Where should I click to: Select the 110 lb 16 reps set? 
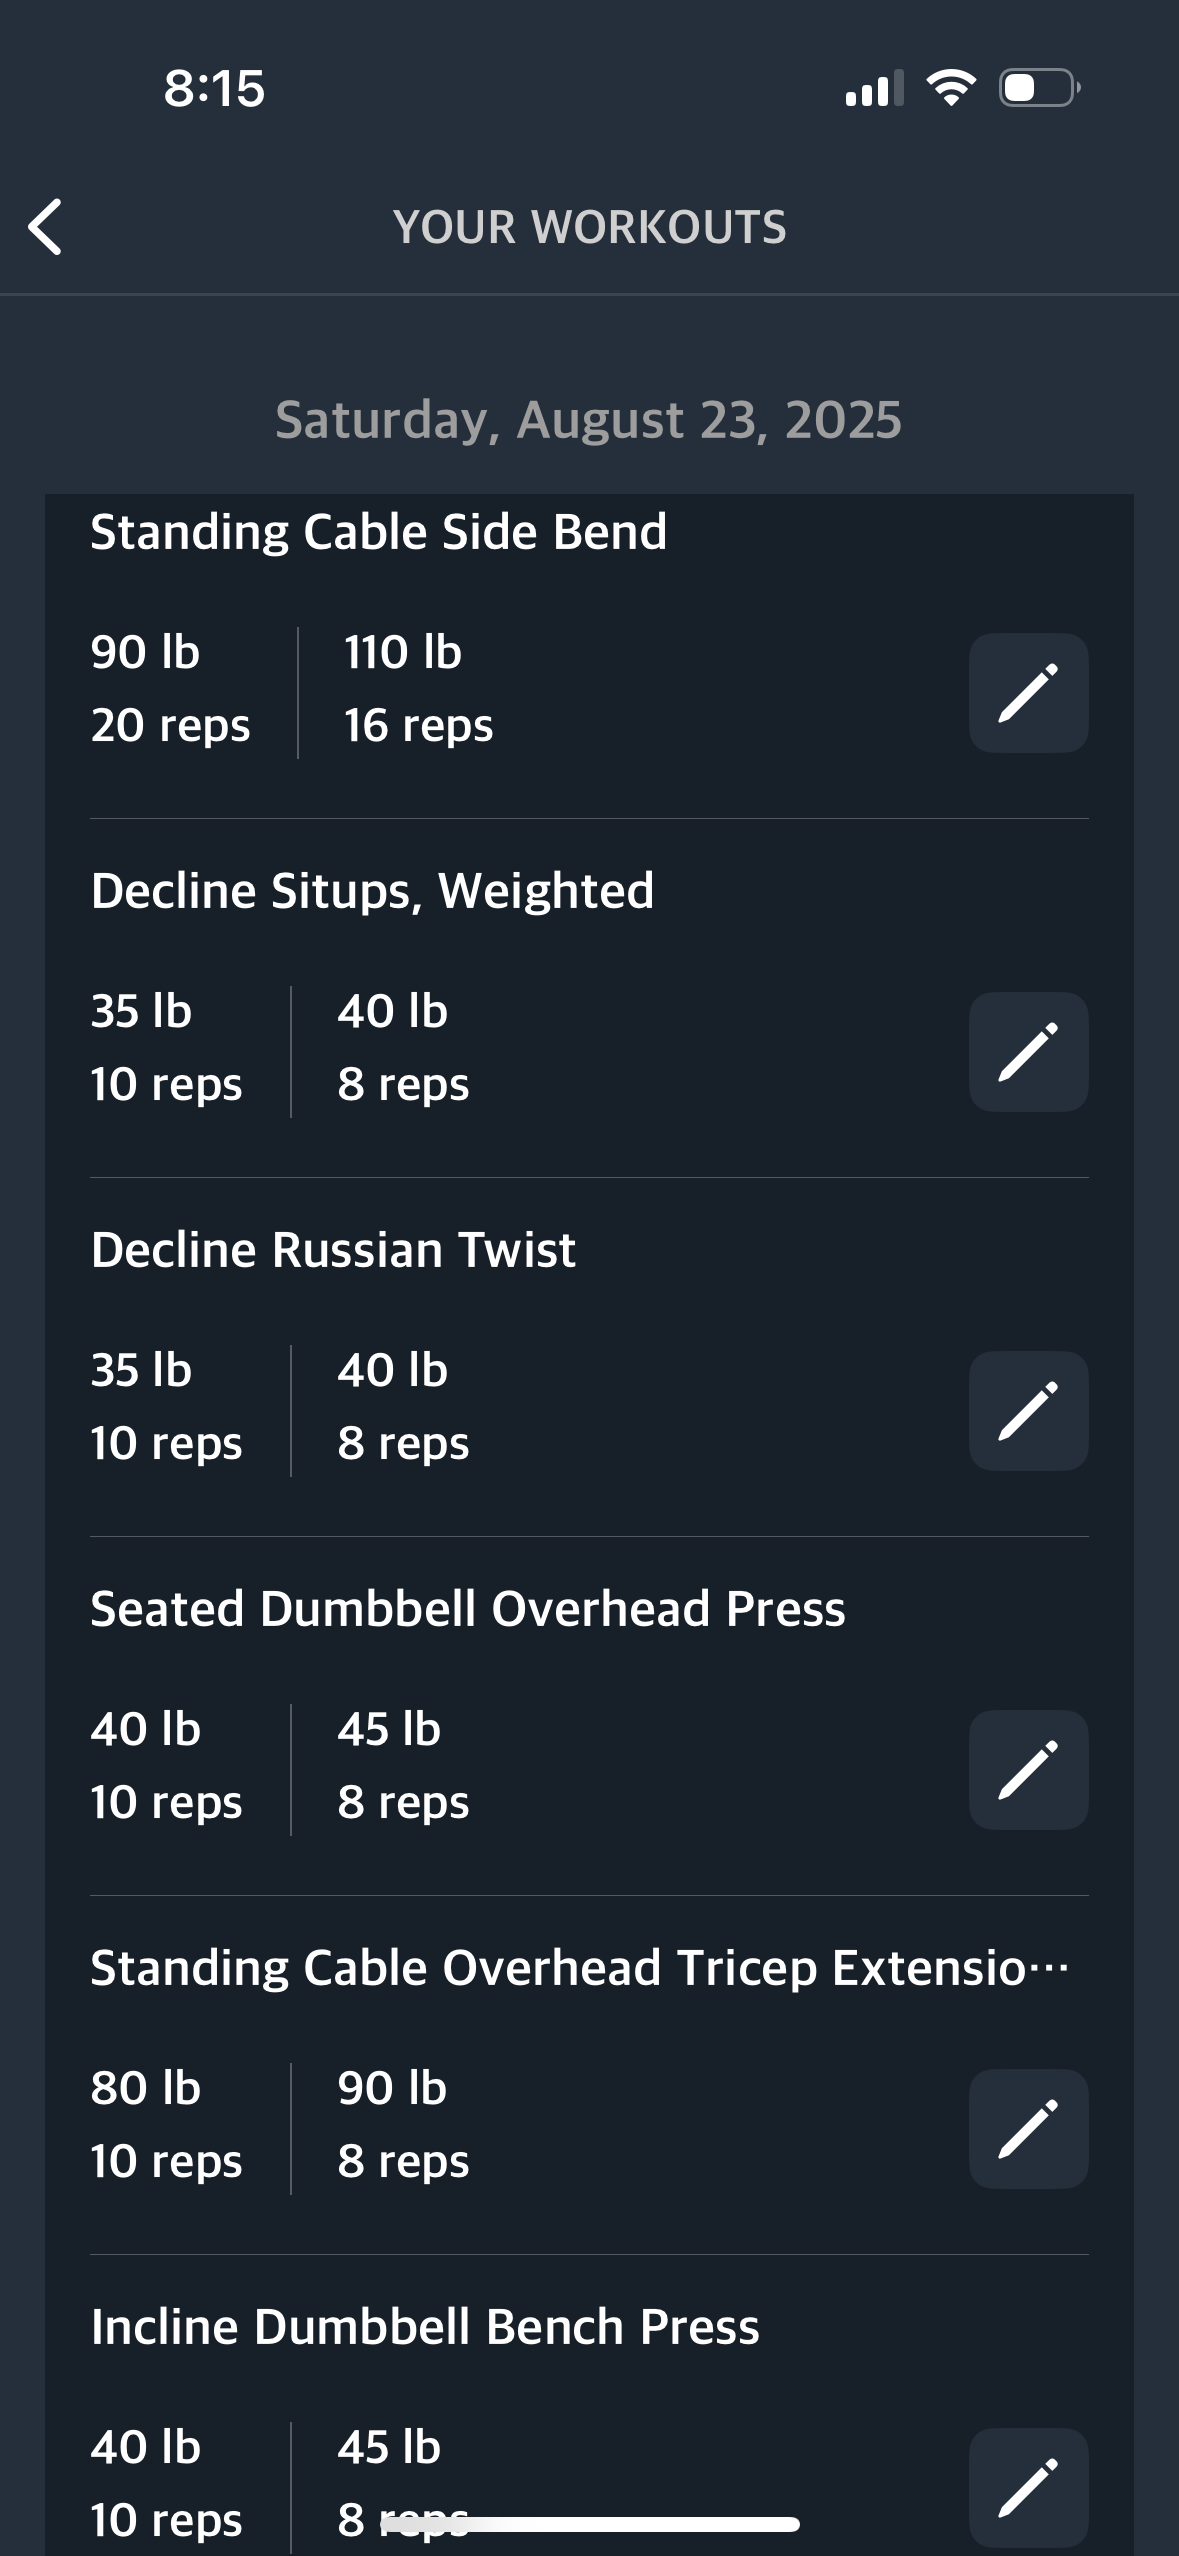coord(418,689)
